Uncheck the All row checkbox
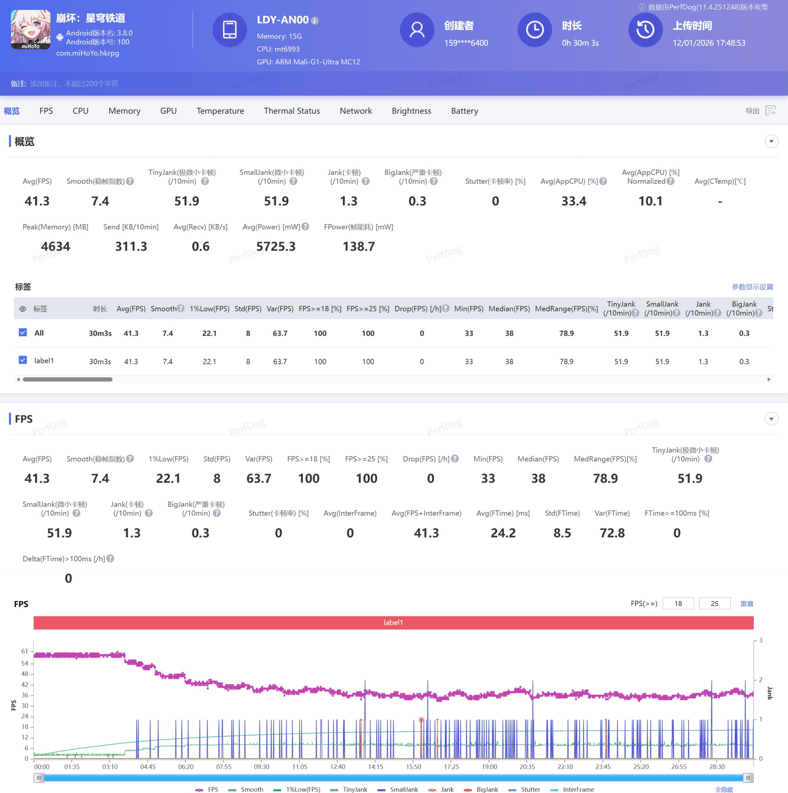This screenshot has height=793, width=788. point(23,333)
